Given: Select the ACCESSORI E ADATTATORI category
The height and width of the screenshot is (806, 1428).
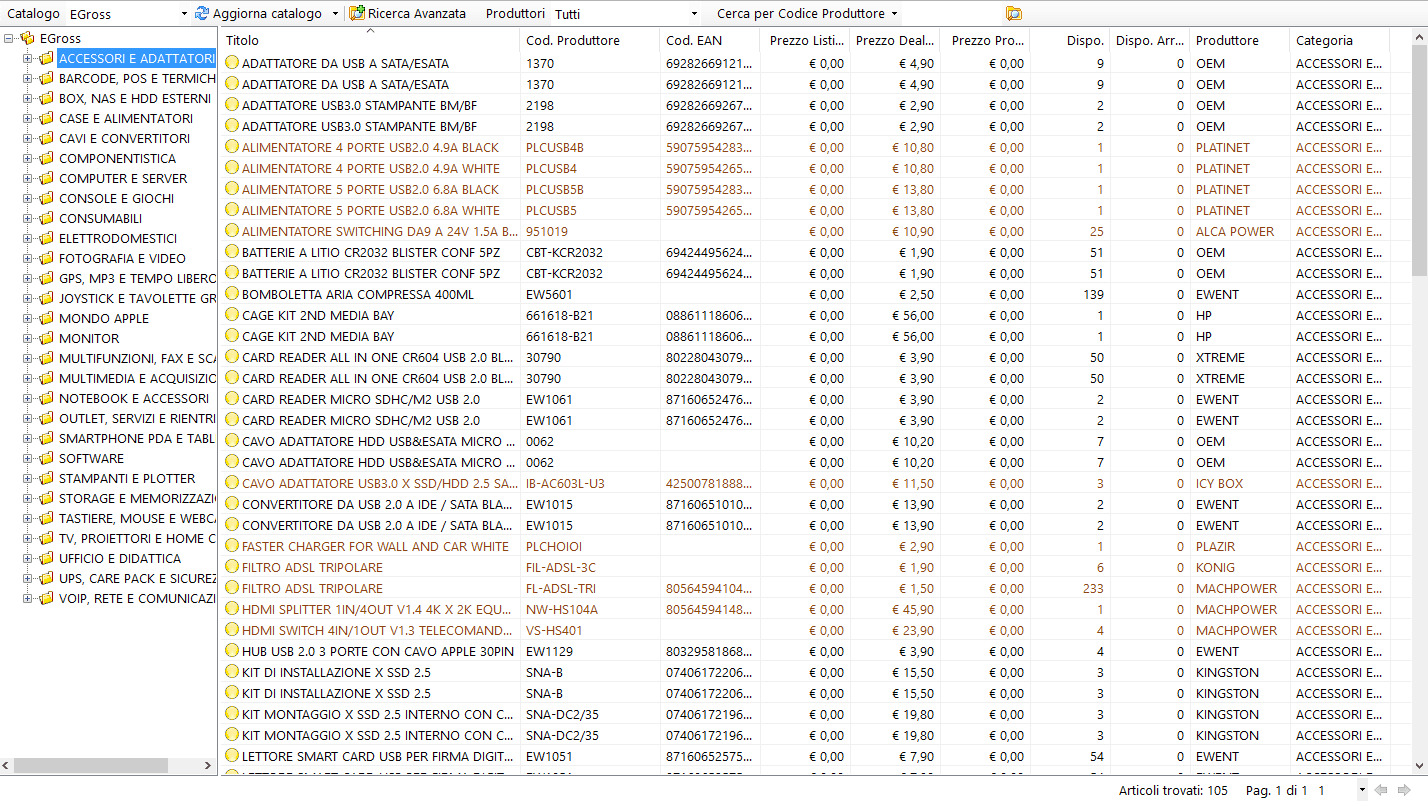Looking at the screenshot, I should (137, 58).
